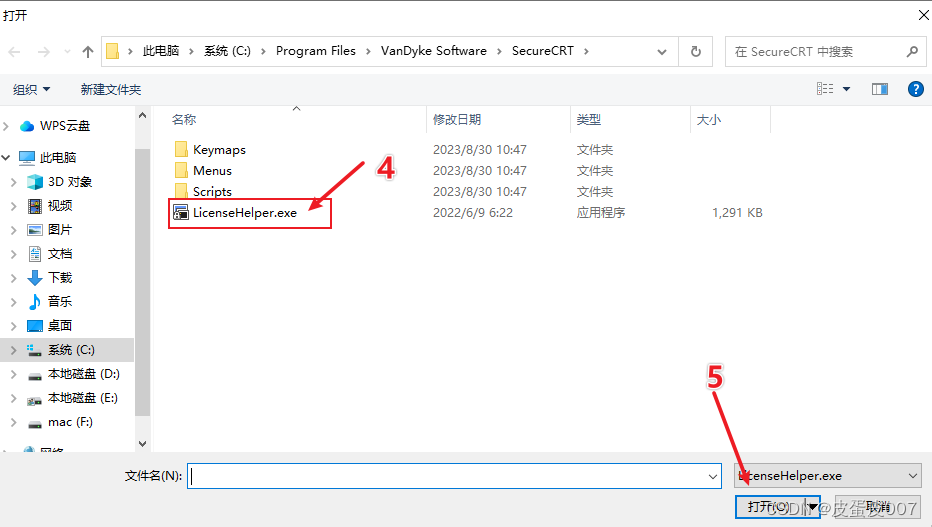Go forward with the right arrow
Viewport: 932px width, 527px height.
(x=43, y=52)
